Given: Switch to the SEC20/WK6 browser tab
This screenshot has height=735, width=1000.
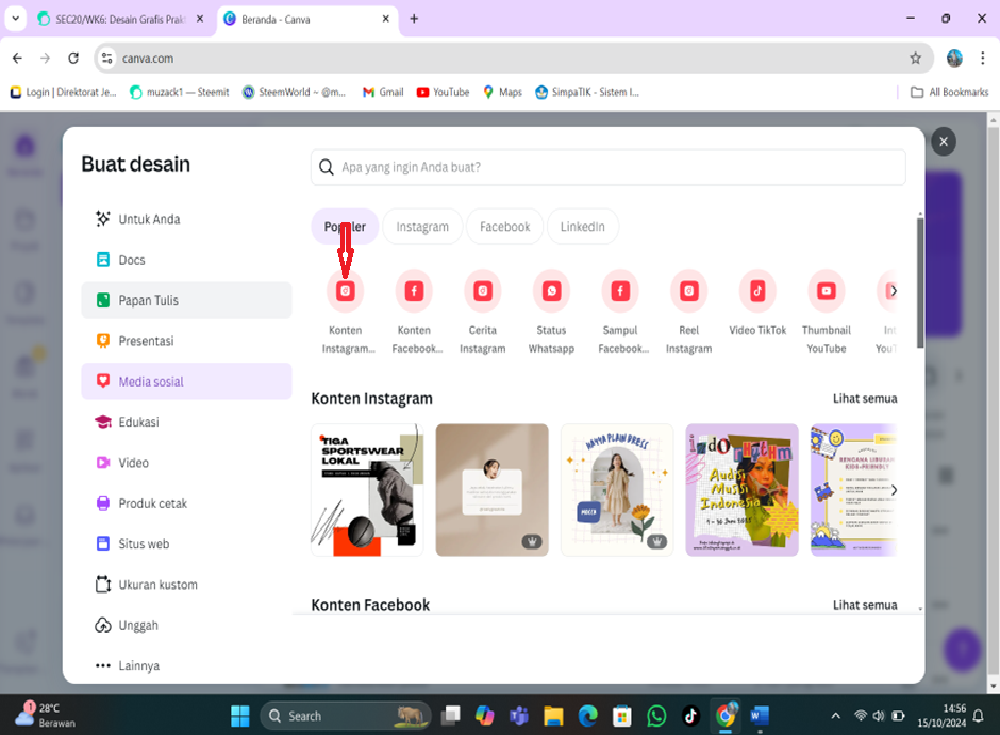Looking at the screenshot, I should [120, 19].
